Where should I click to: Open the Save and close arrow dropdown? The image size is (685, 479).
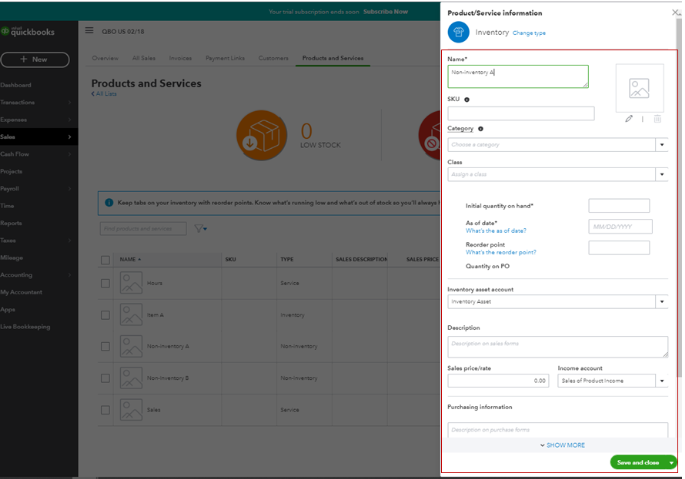(x=671, y=462)
